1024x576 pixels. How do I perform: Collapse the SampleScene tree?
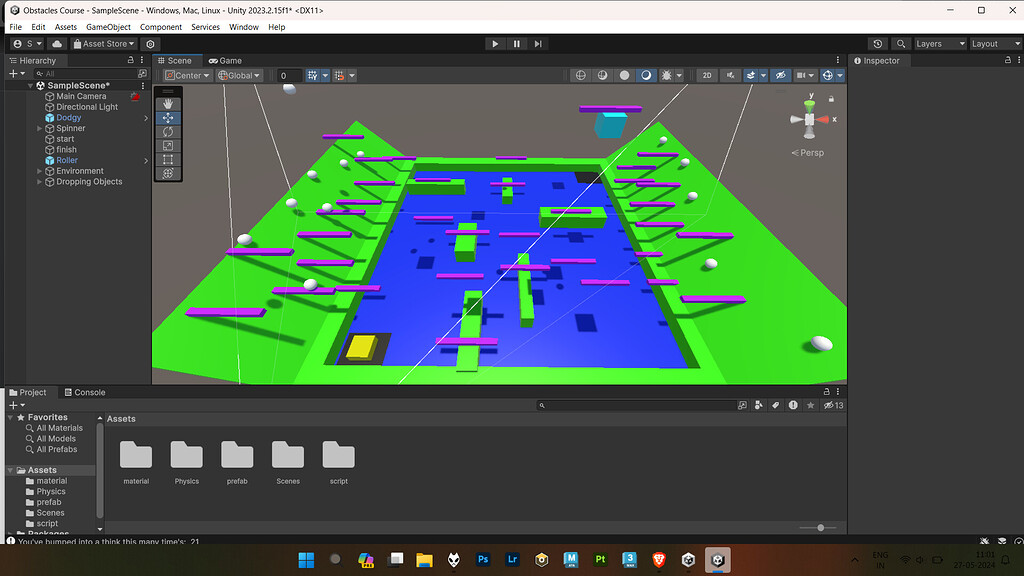(30, 86)
